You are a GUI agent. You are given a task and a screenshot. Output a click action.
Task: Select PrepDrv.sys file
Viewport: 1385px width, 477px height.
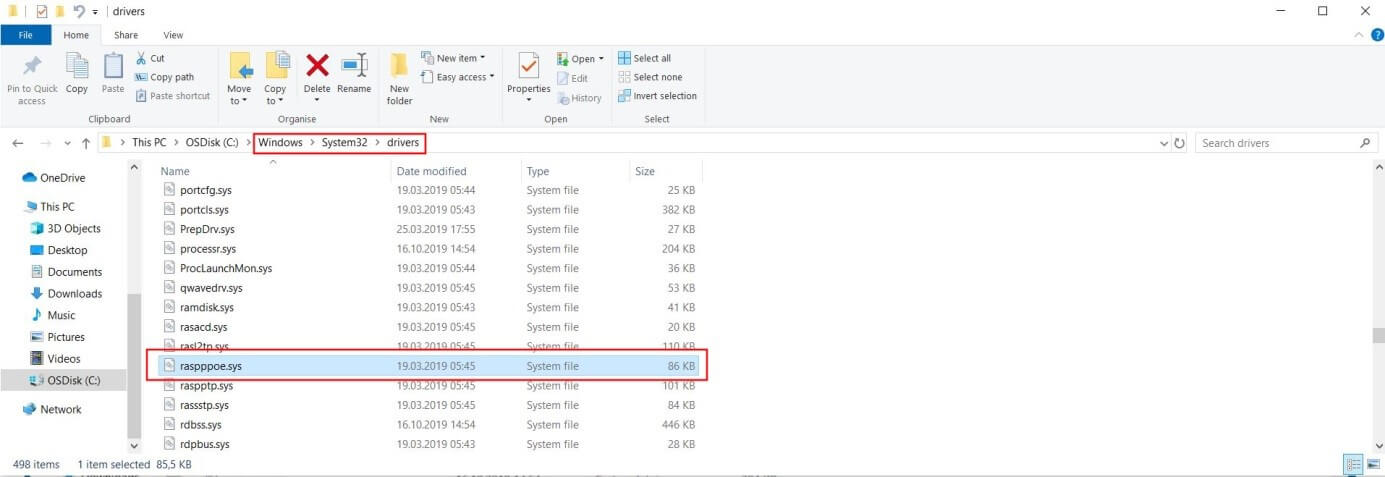[427, 229]
